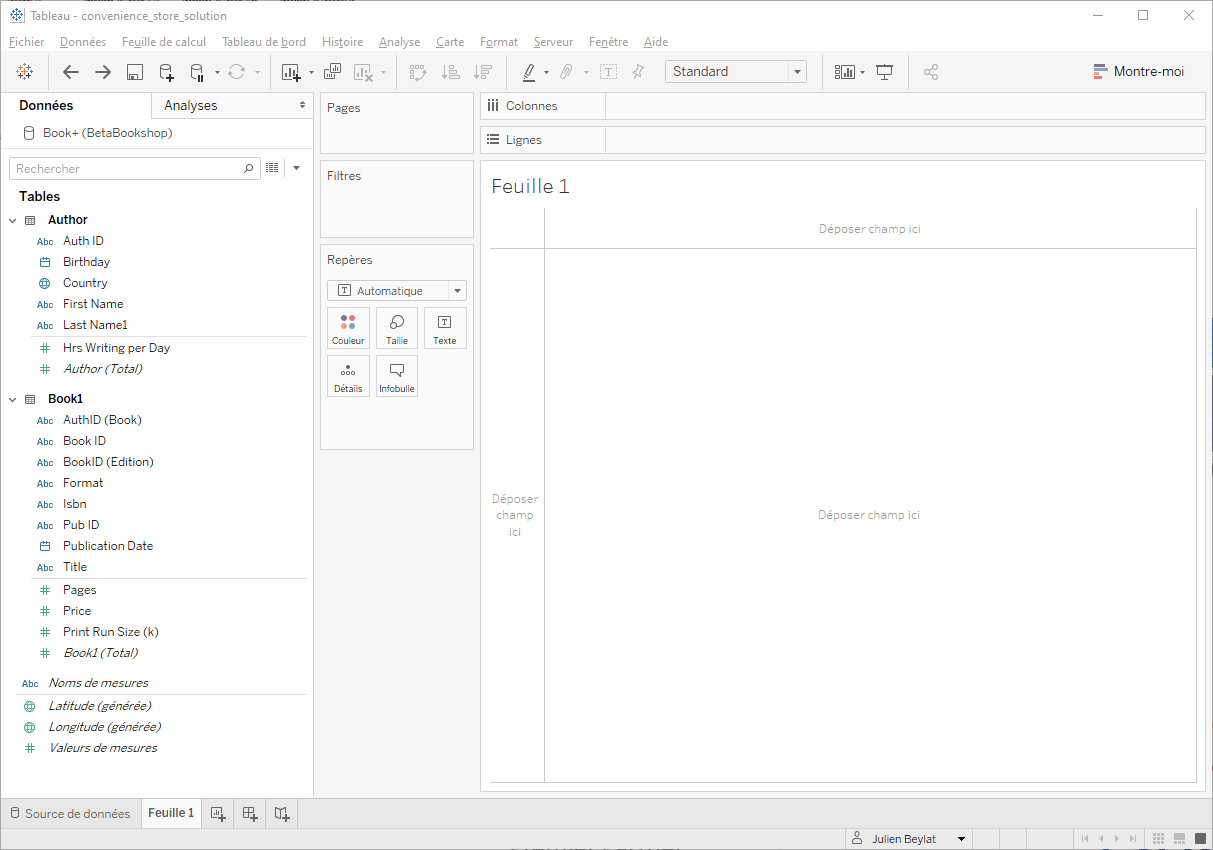Show sheet sorter grid view icon
Image resolution: width=1213 pixels, height=850 pixels.
point(1159,839)
